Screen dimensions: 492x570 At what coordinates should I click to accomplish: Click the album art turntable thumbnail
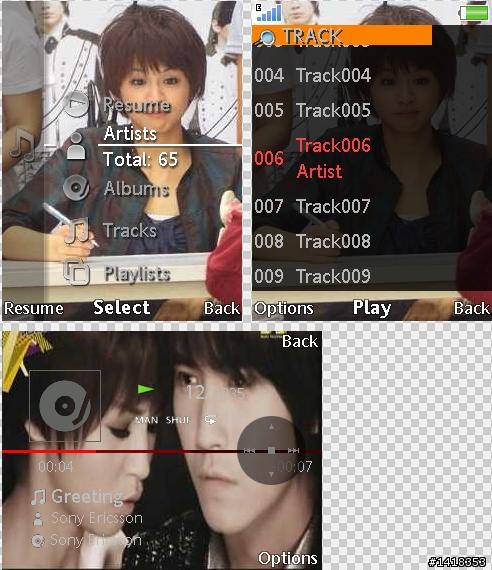65,406
